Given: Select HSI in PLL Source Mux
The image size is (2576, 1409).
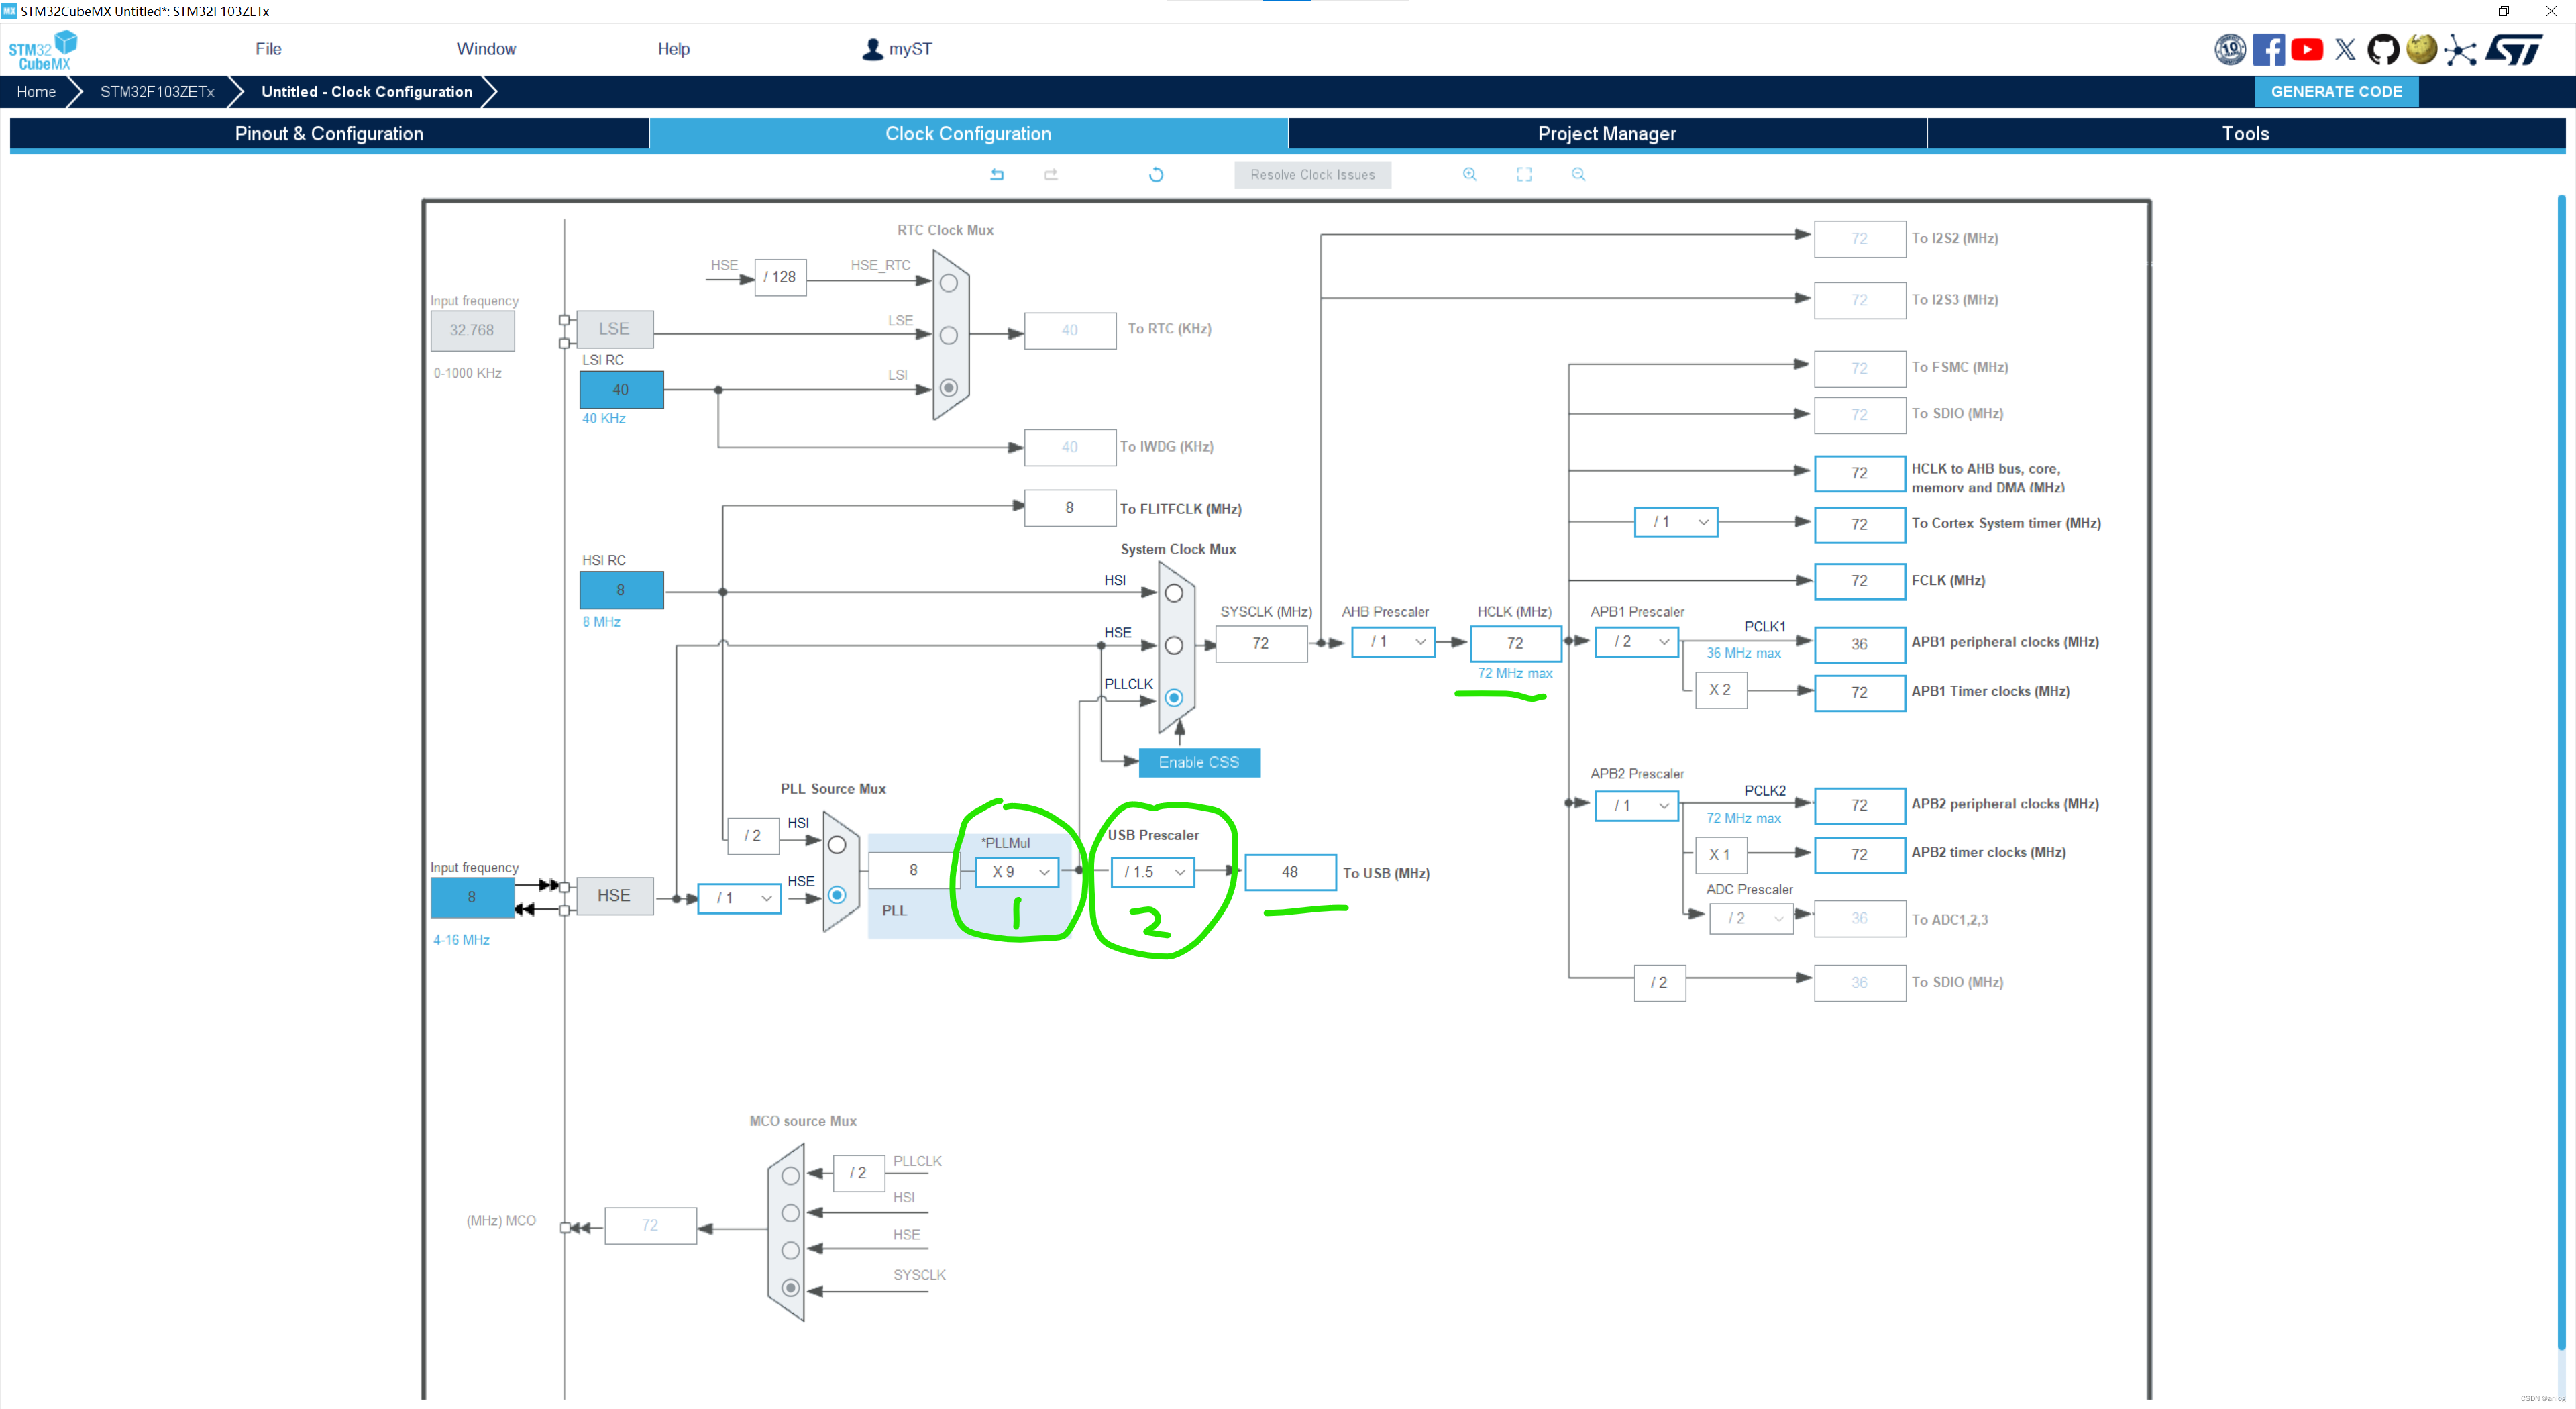Looking at the screenshot, I should [837, 845].
